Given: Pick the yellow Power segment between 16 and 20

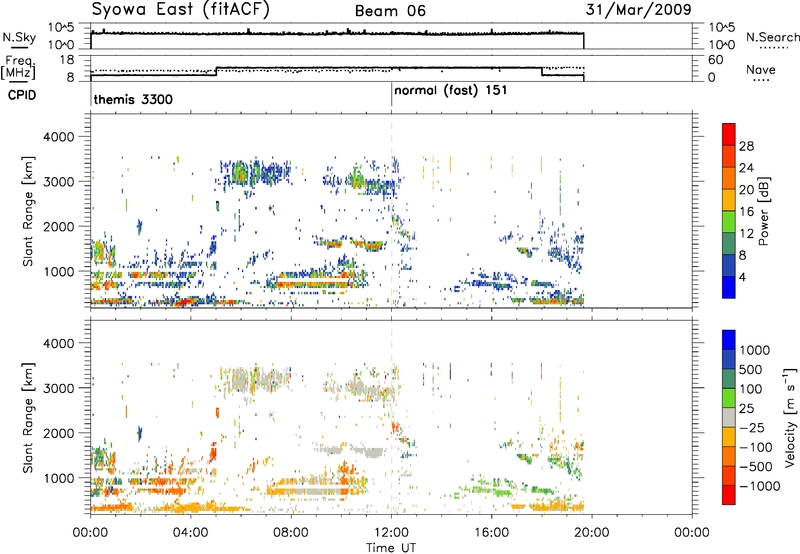Looking at the screenshot, I should pos(729,200).
